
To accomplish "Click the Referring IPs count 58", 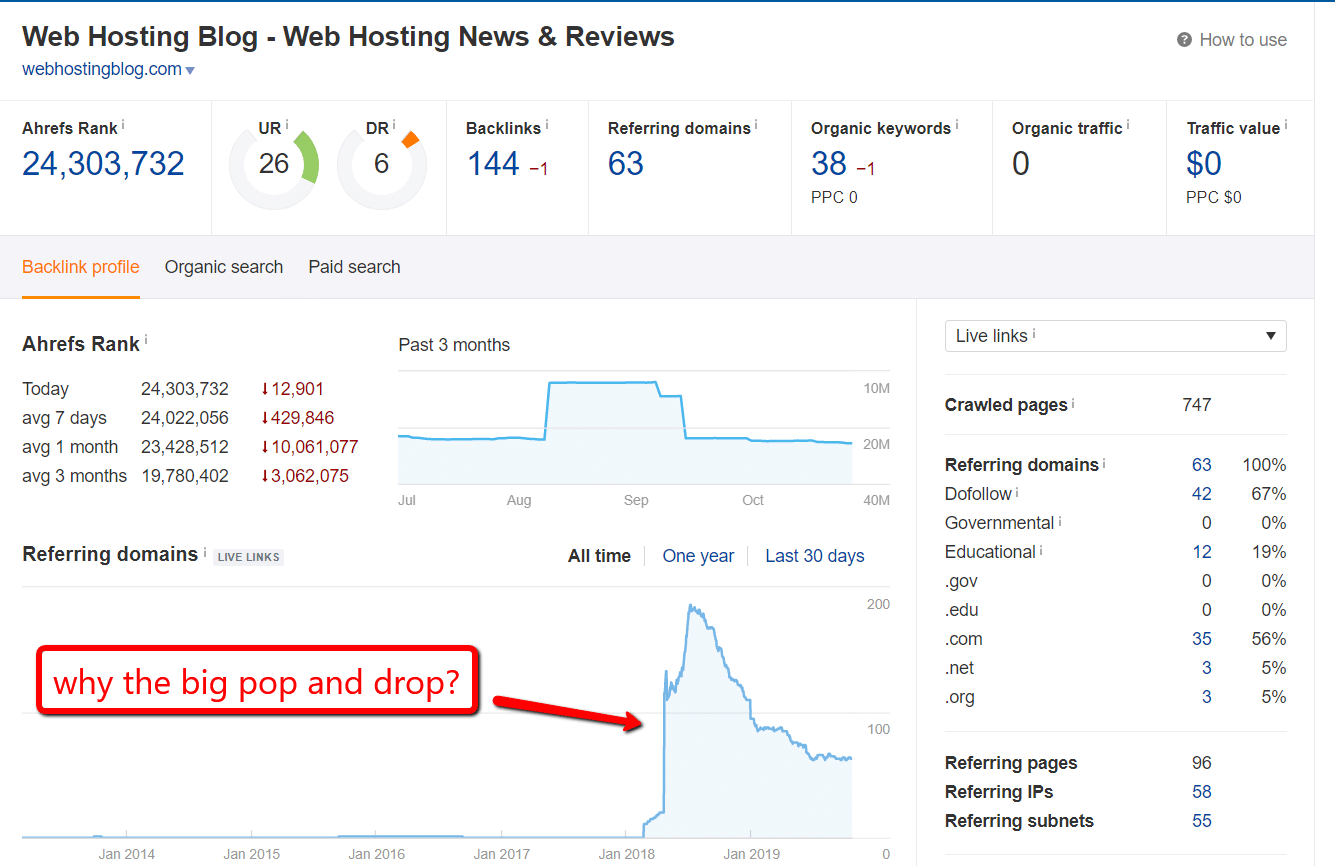I will pyautogui.click(x=1202, y=792).
